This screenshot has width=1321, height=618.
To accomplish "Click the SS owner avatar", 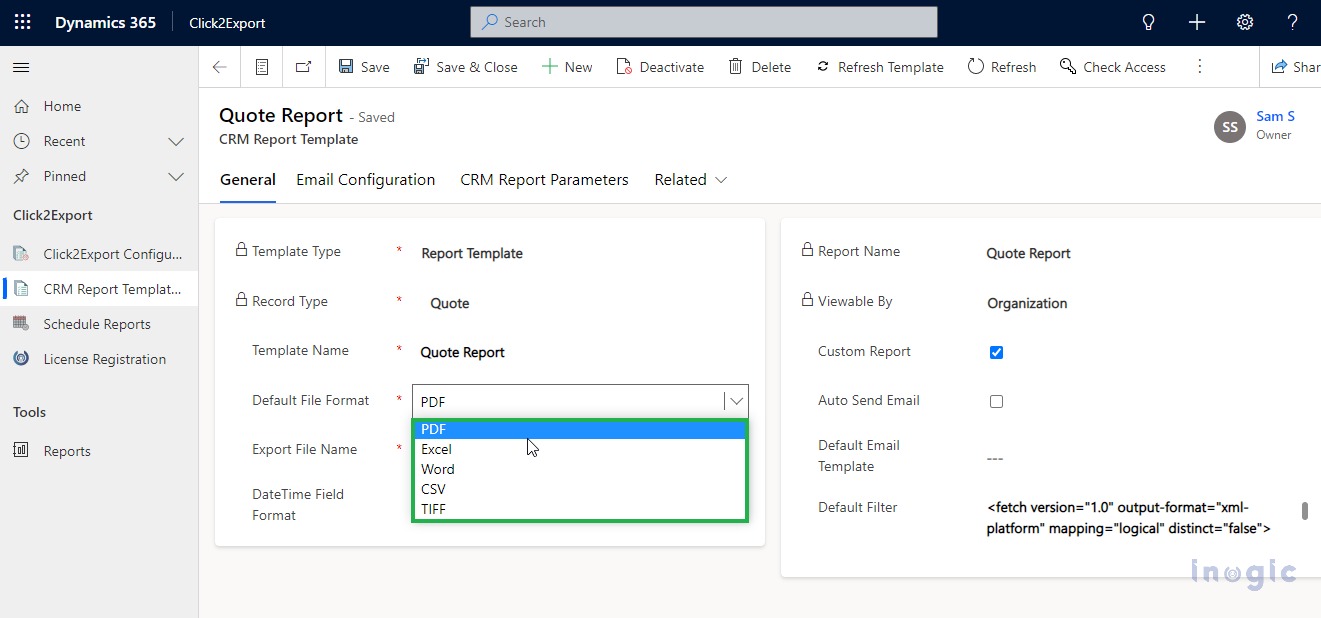I will click(1230, 127).
